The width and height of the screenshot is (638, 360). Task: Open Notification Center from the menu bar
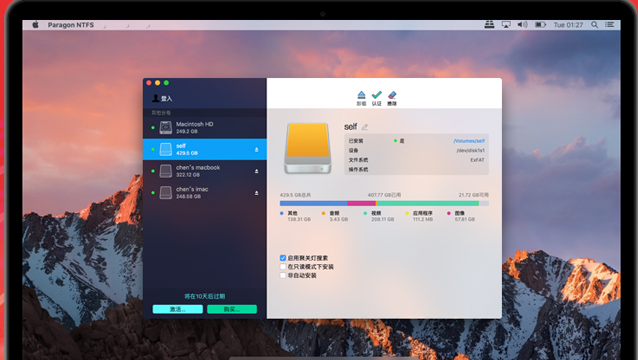click(x=610, y=25)
